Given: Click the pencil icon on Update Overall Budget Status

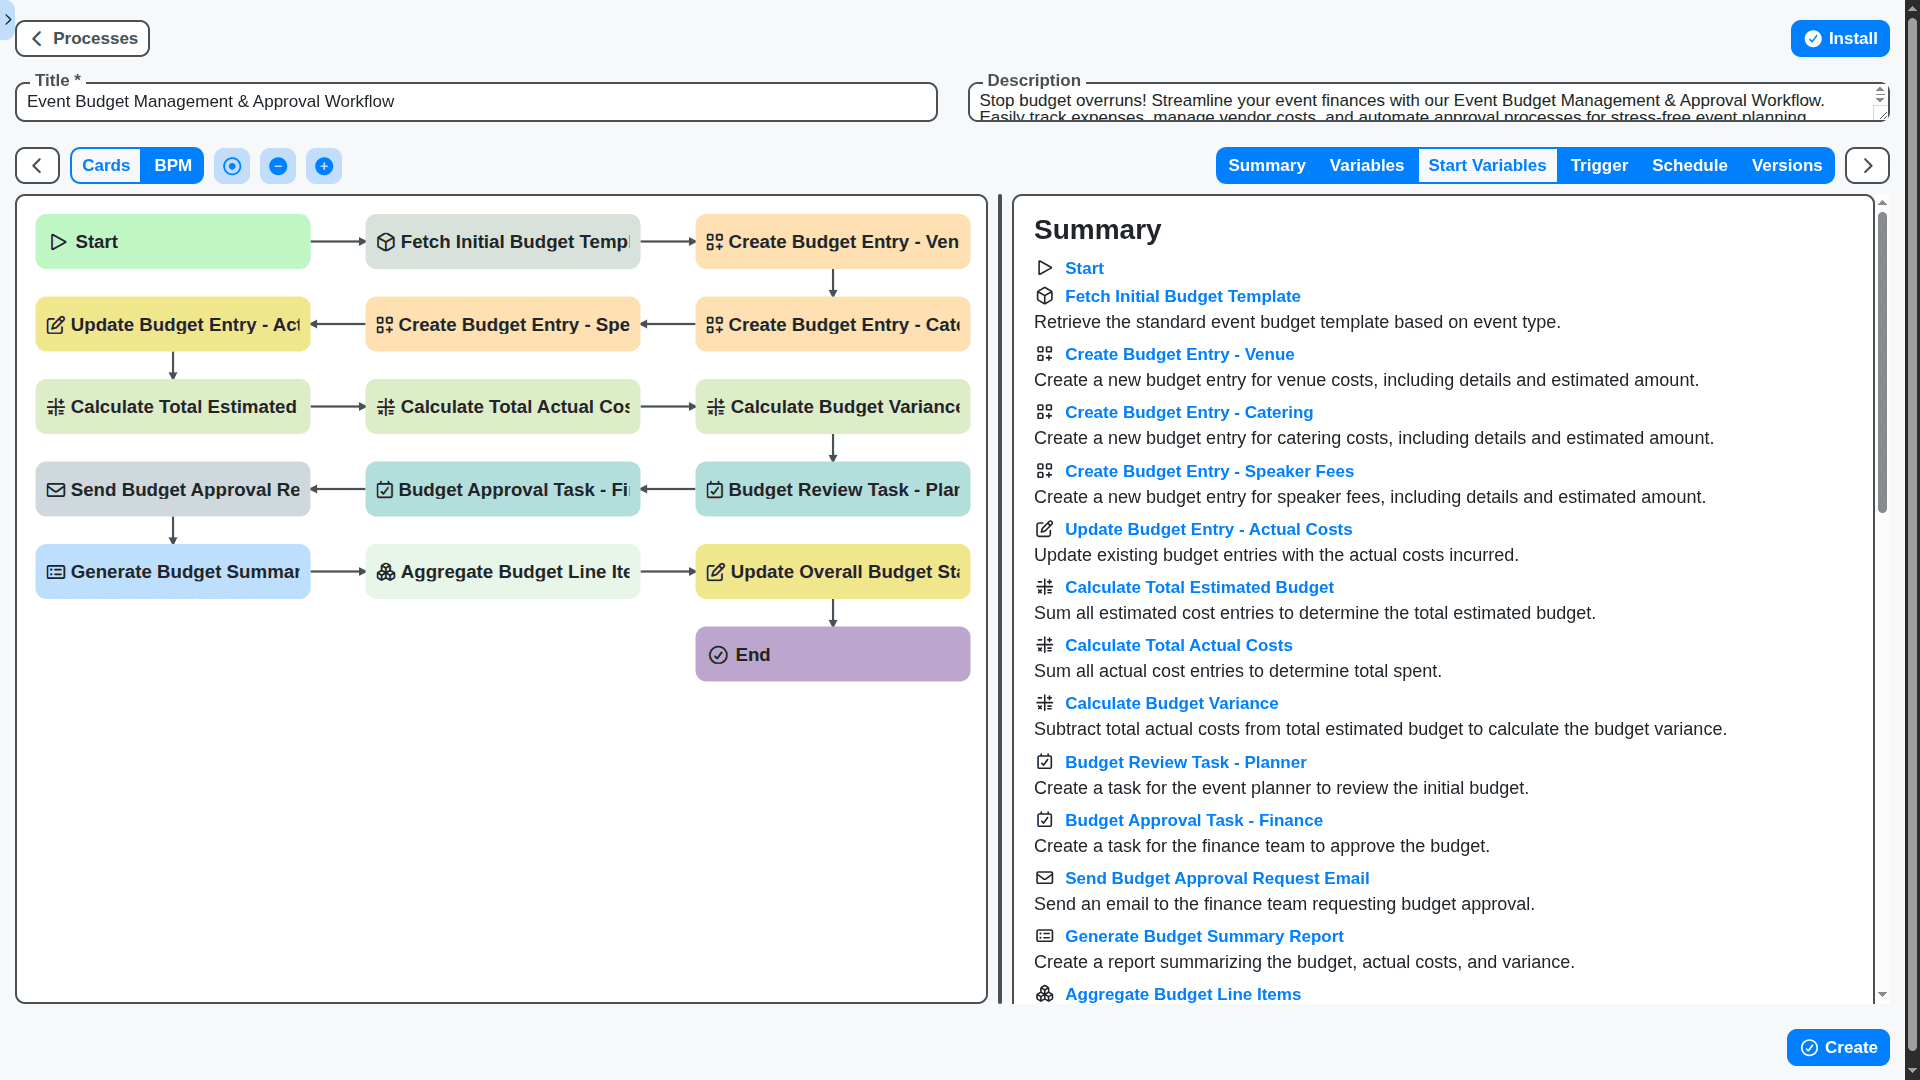Looking at the screenshot, I should (x=716, y=571).
